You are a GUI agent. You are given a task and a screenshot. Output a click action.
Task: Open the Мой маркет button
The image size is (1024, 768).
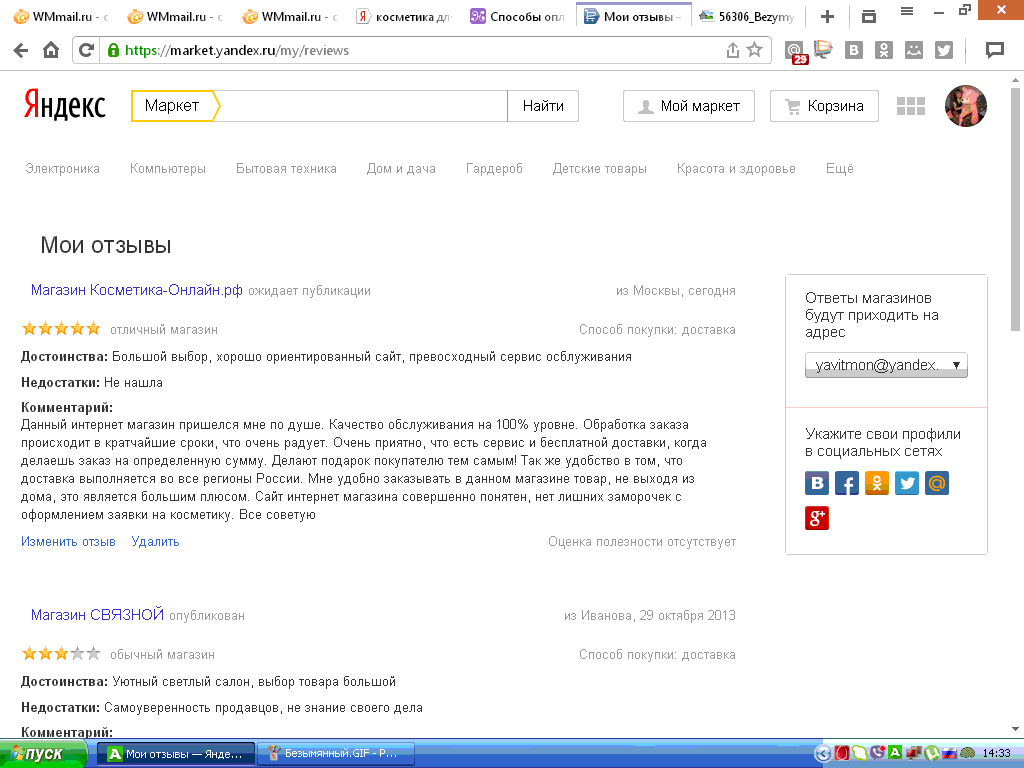tap(689, 106)
